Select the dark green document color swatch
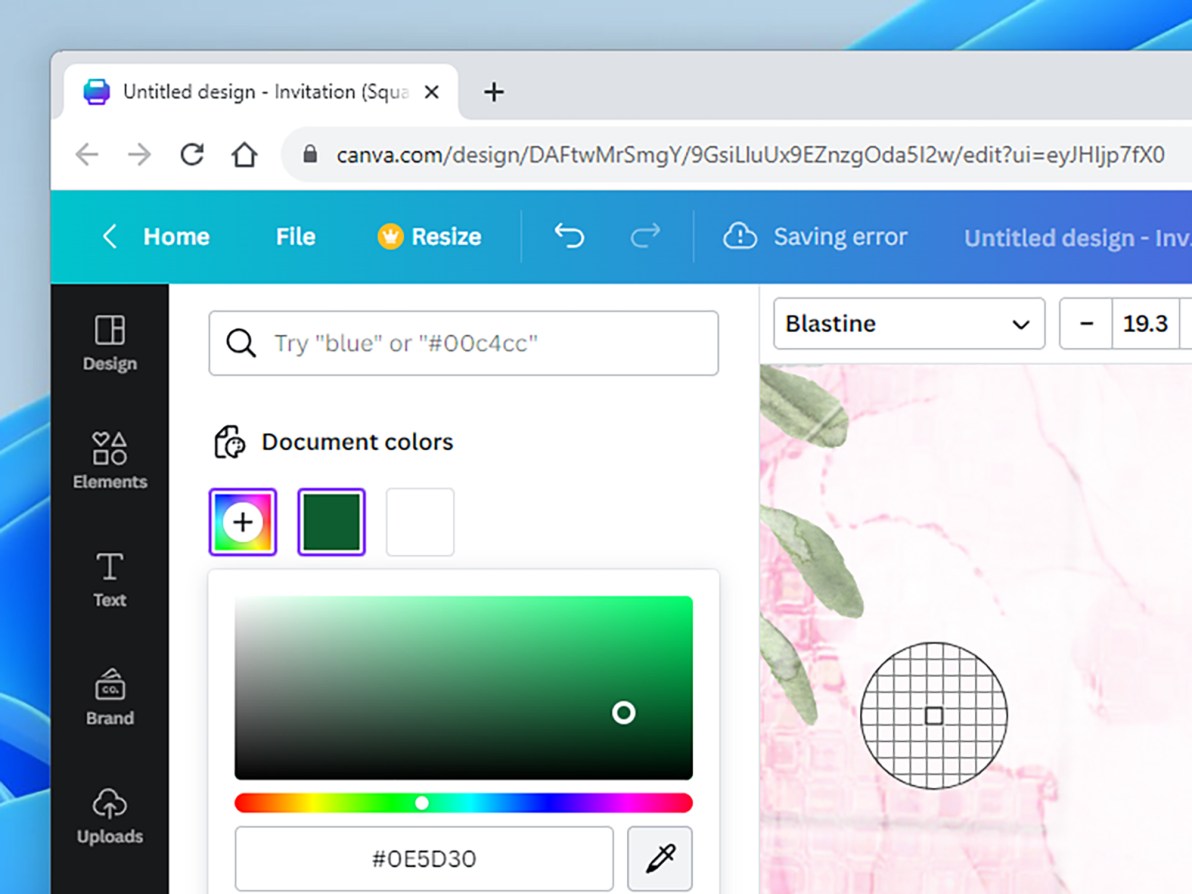 331,520
